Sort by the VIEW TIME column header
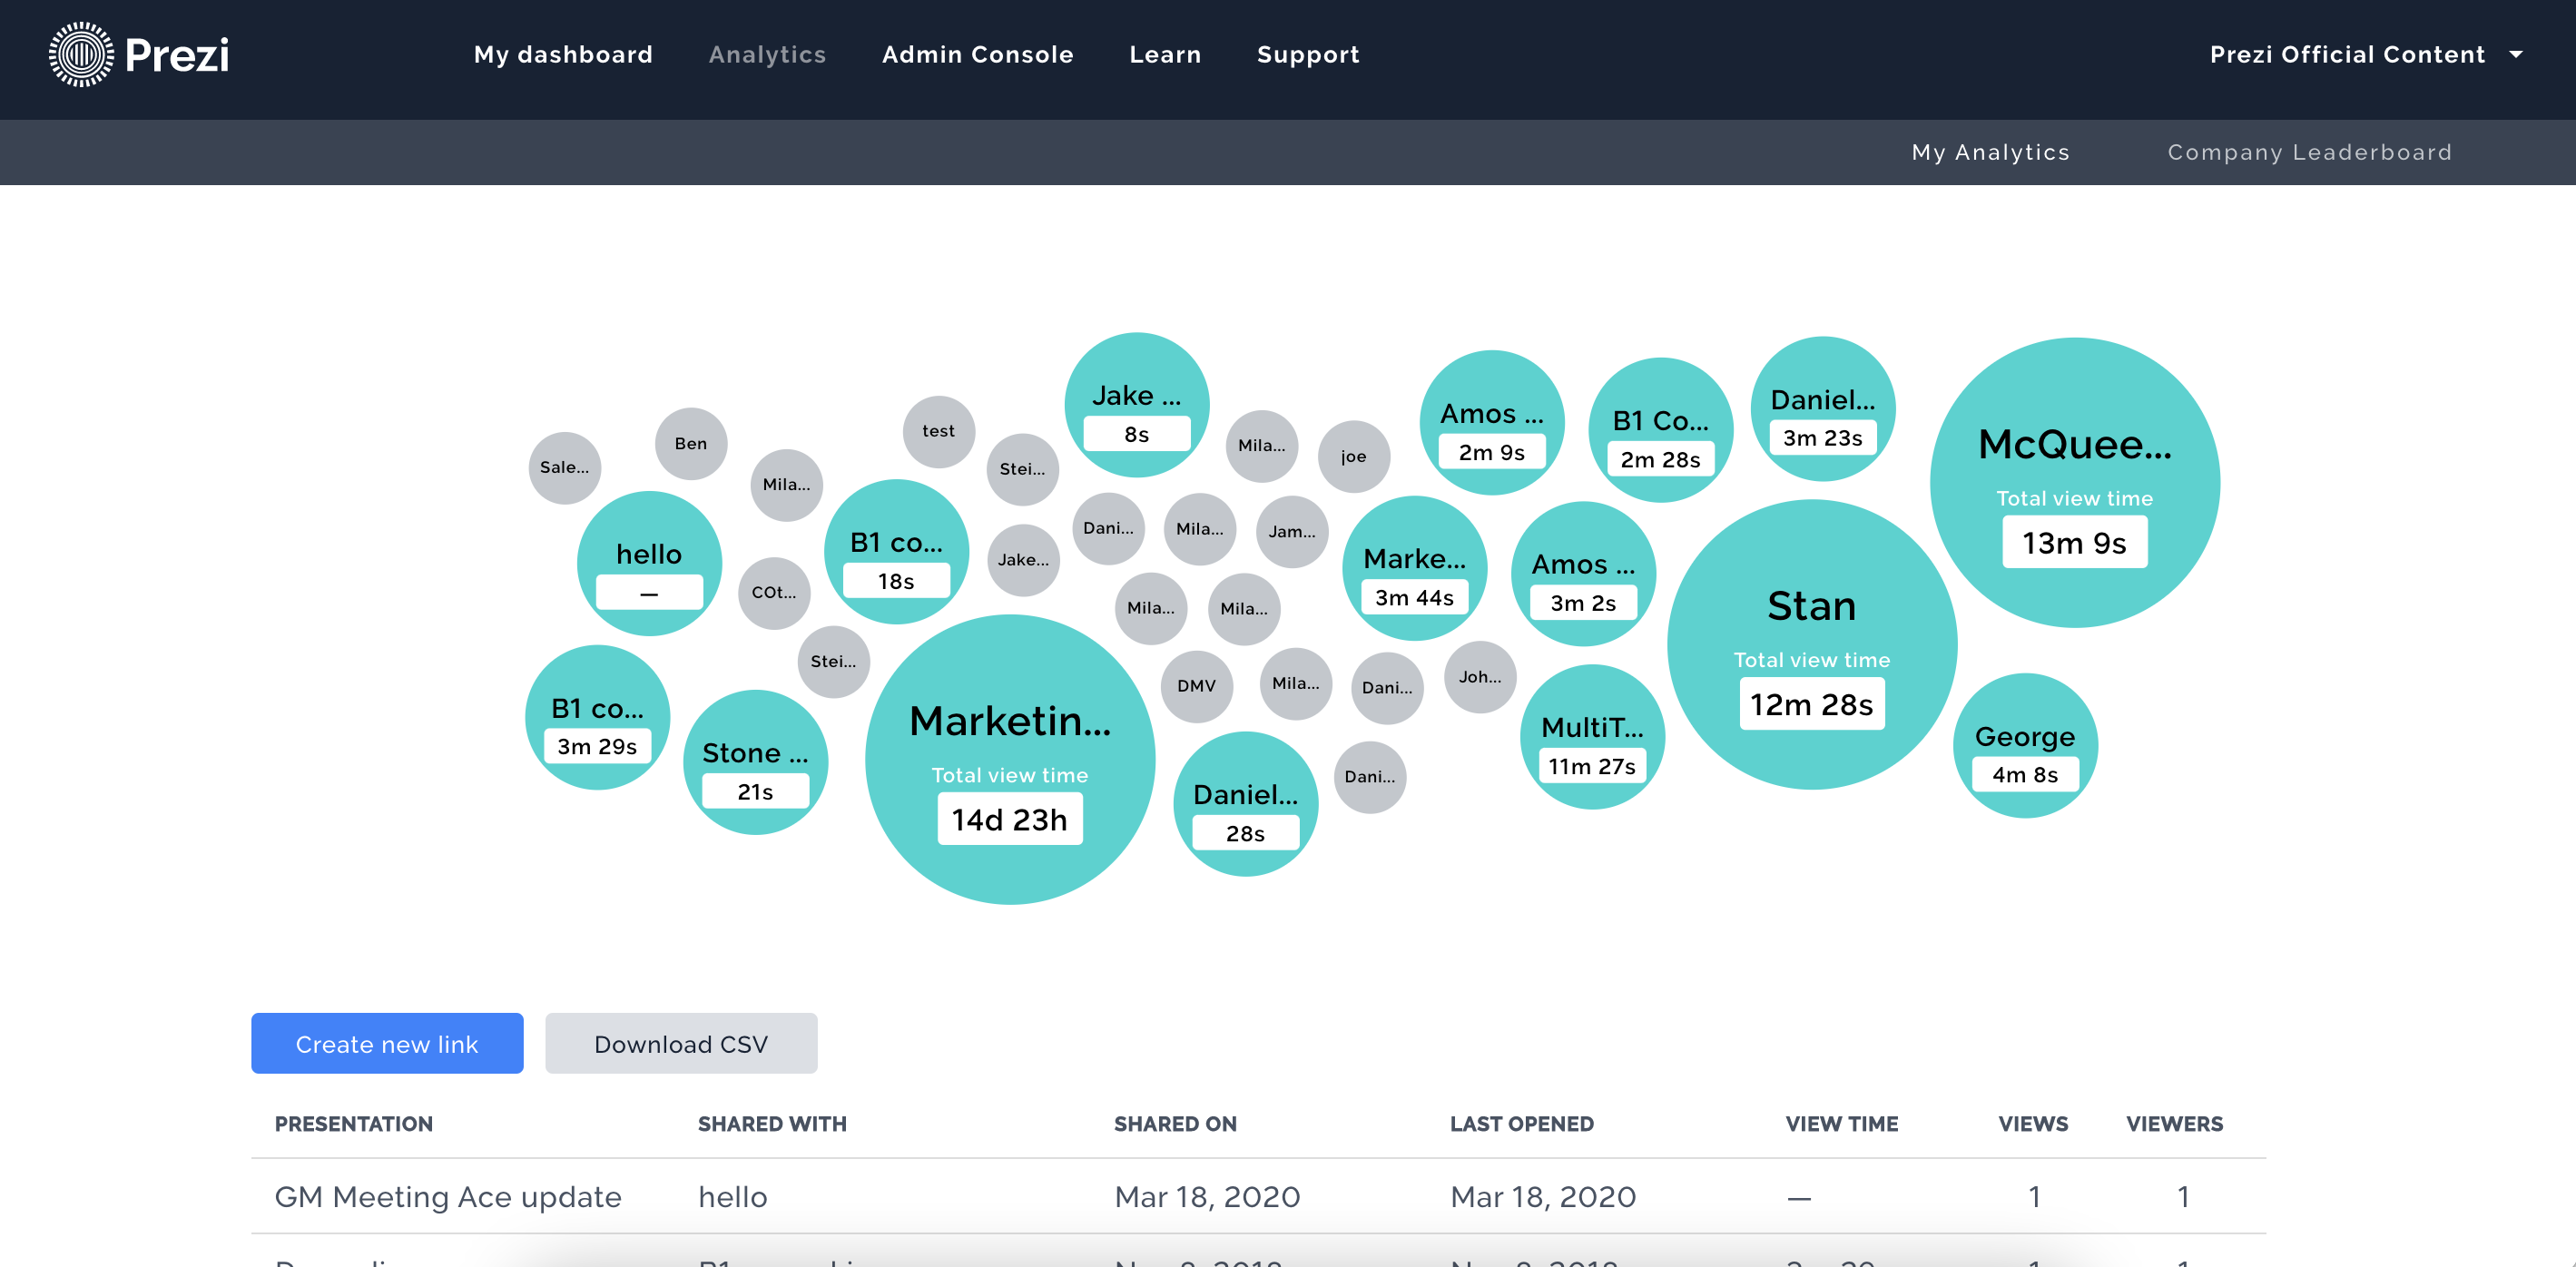 pyautogui.click(x=1841, y=1123)
